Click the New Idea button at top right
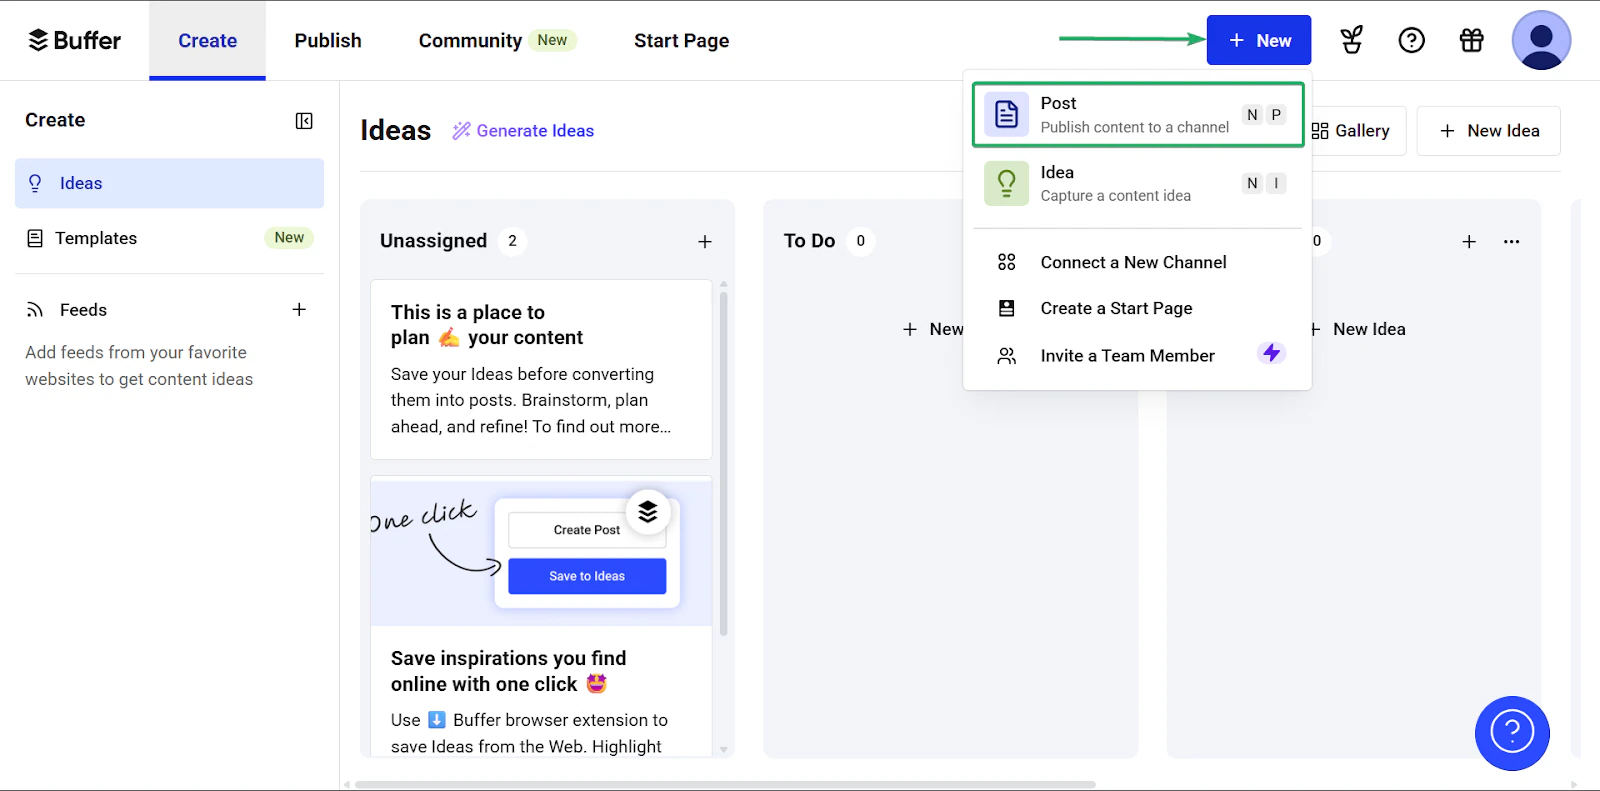This screenshot has height=791, width=1600. tap(1488, 131)
